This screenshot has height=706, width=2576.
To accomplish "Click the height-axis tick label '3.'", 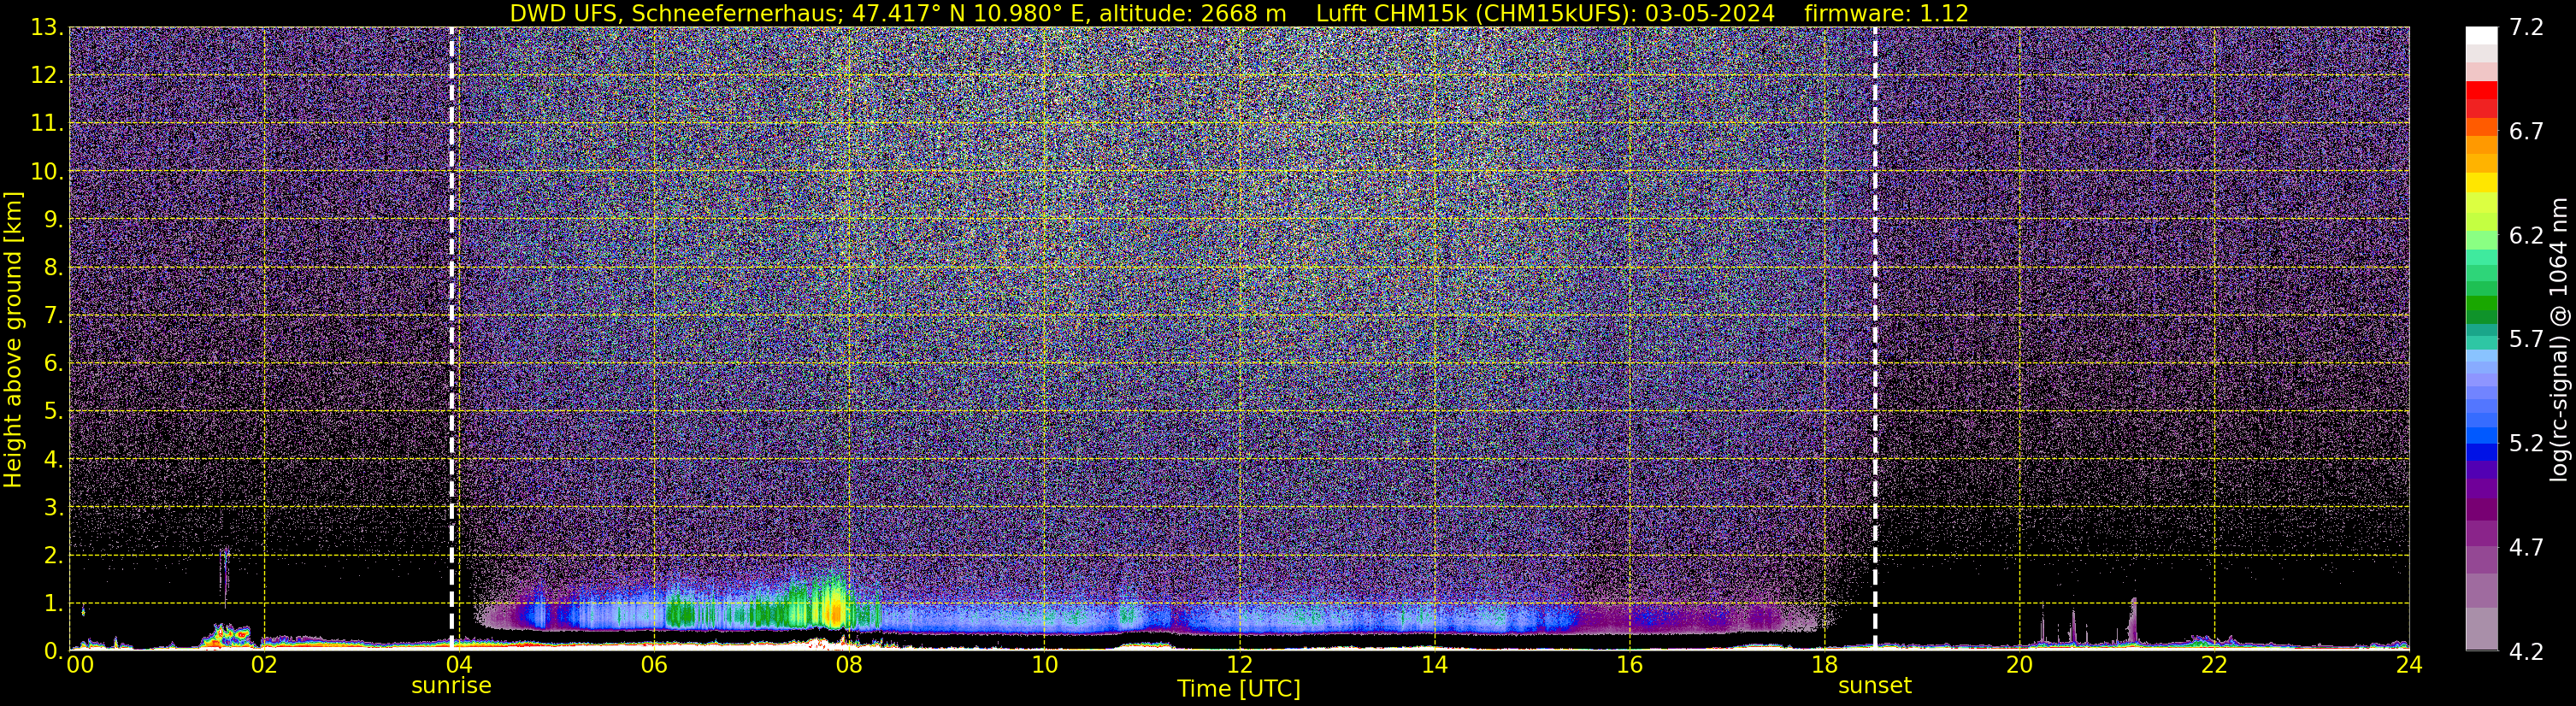I will coord(52,507).
